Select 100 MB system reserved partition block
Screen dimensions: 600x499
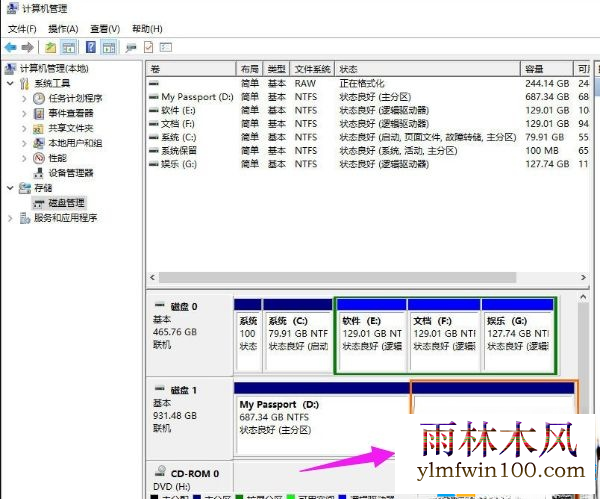248,335
